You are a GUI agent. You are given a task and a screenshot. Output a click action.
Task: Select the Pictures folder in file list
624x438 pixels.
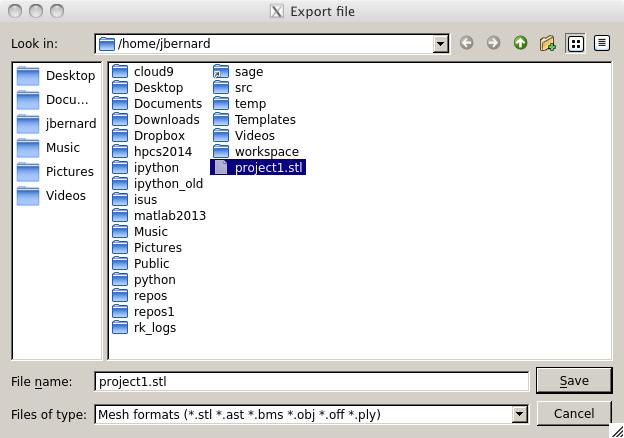tap(146, 247)
